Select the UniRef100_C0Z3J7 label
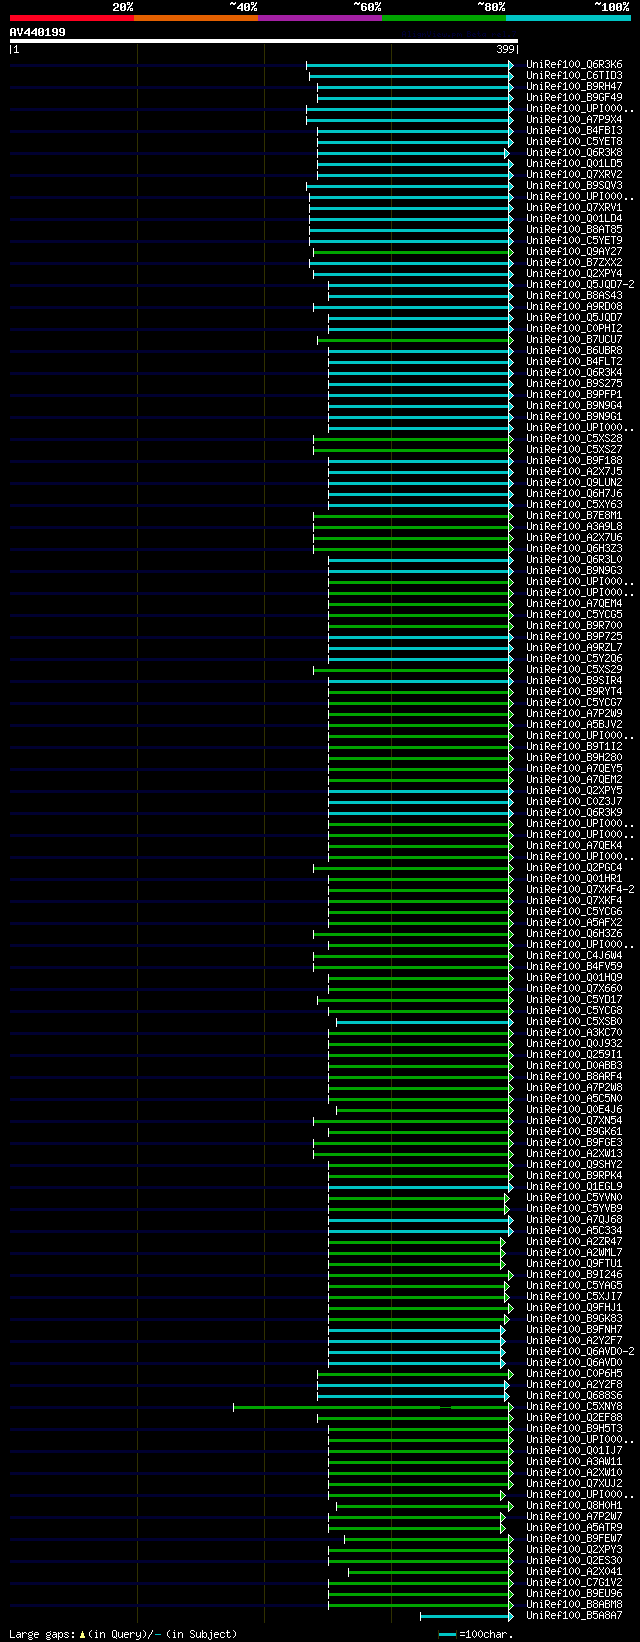Viewport: 640px width, 1642px height. tap(574, 801)
